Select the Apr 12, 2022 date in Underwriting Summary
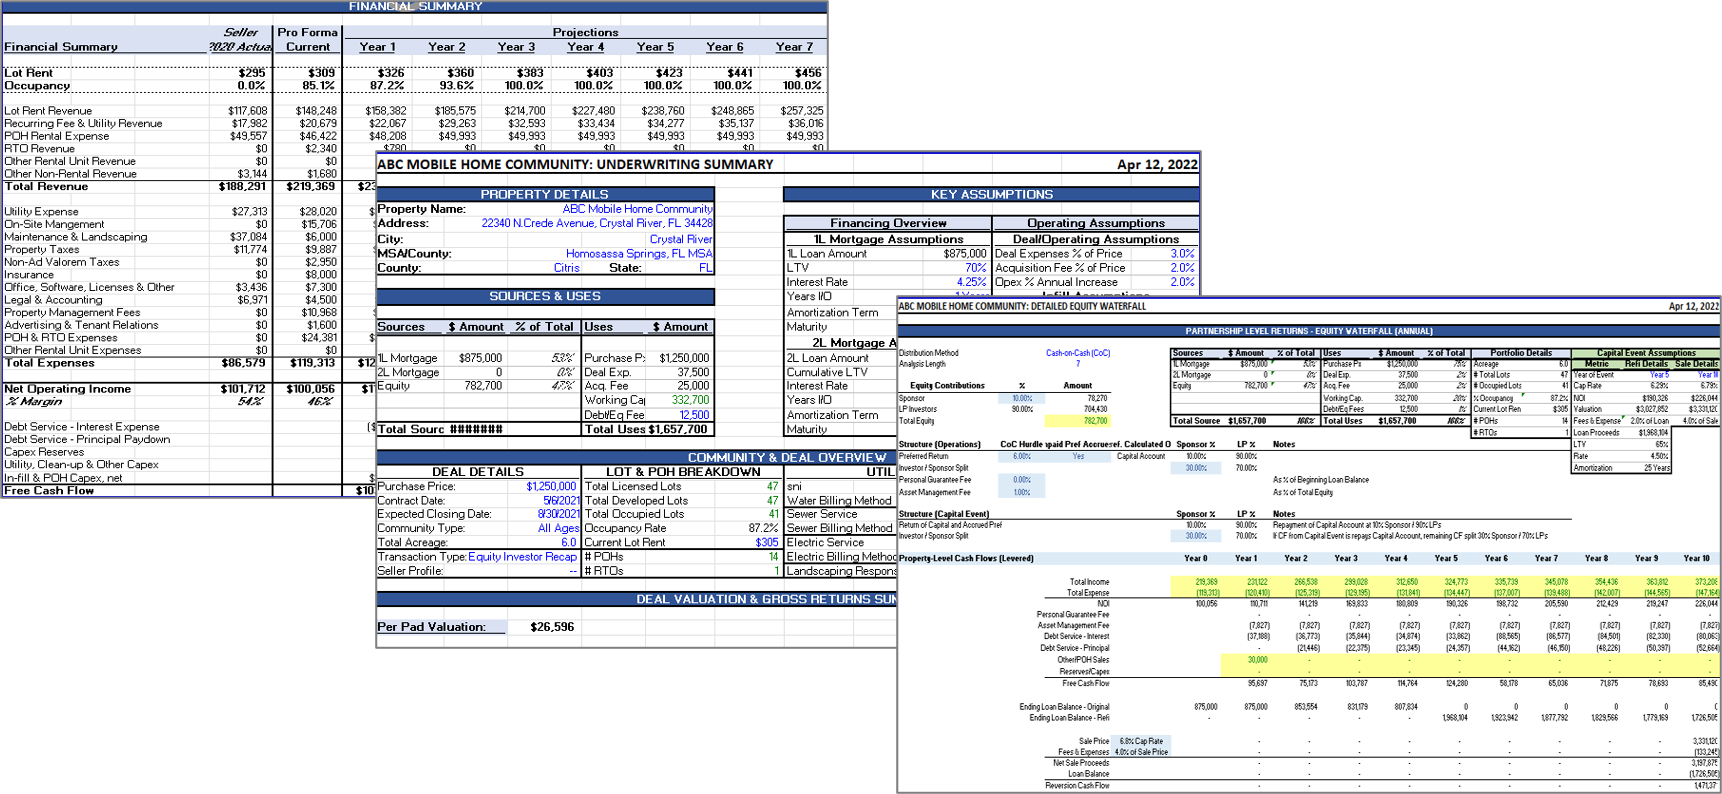 pos(1157,164)
